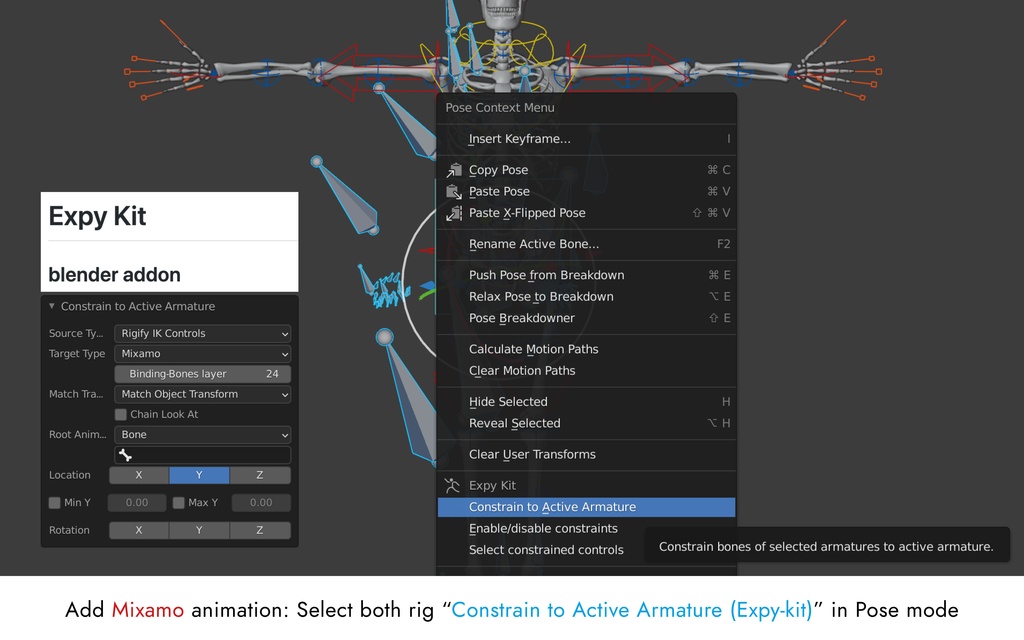
Task: Click the Copy Pose clipboard icon
Action: click(454, 170)
